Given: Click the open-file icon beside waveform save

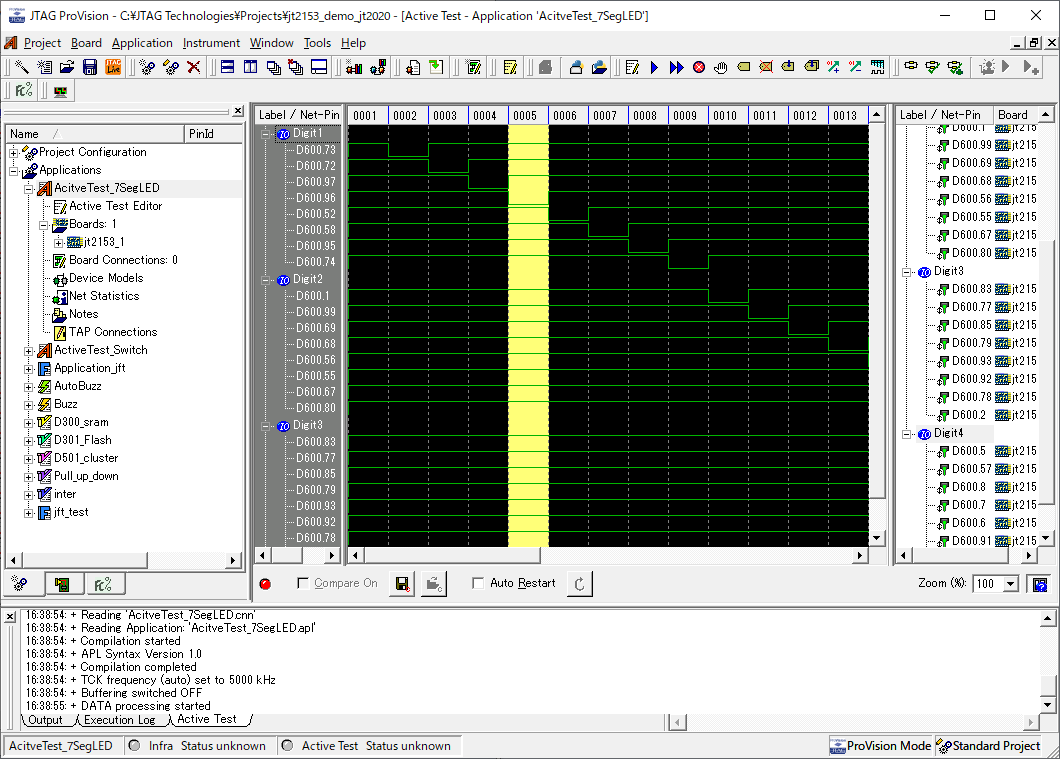Looking at the screenshot, I should (x=433, y=583).
